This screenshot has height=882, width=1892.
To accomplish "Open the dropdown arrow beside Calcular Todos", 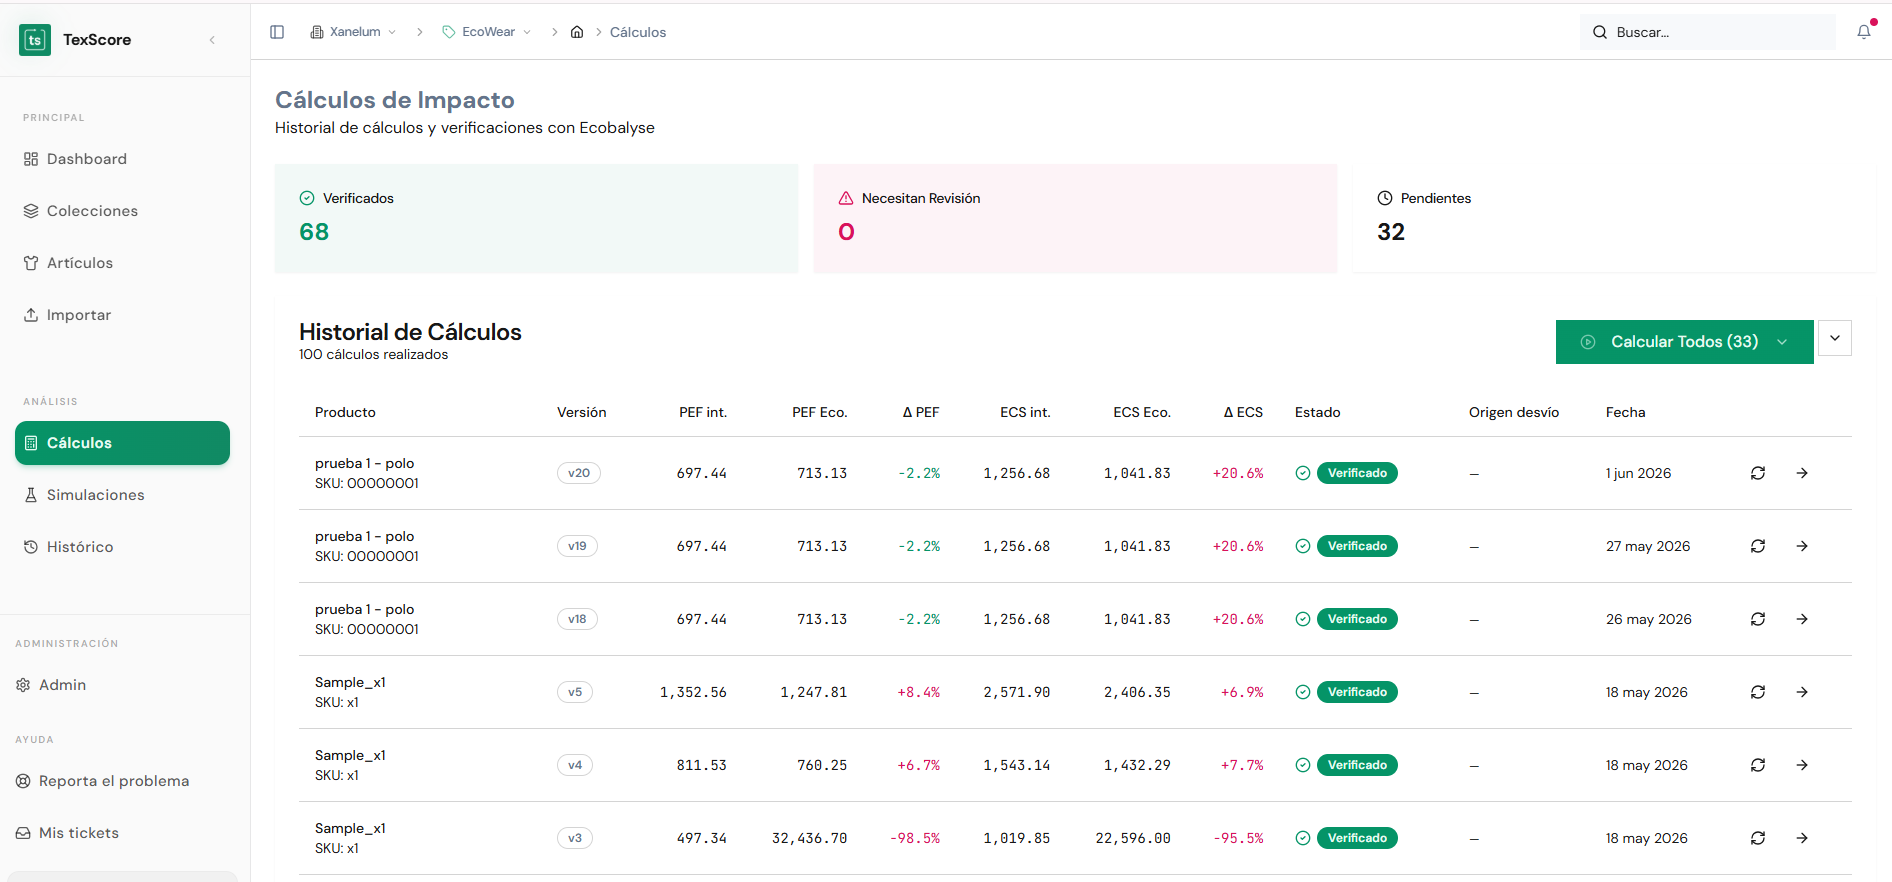I will click(1835, 338).
